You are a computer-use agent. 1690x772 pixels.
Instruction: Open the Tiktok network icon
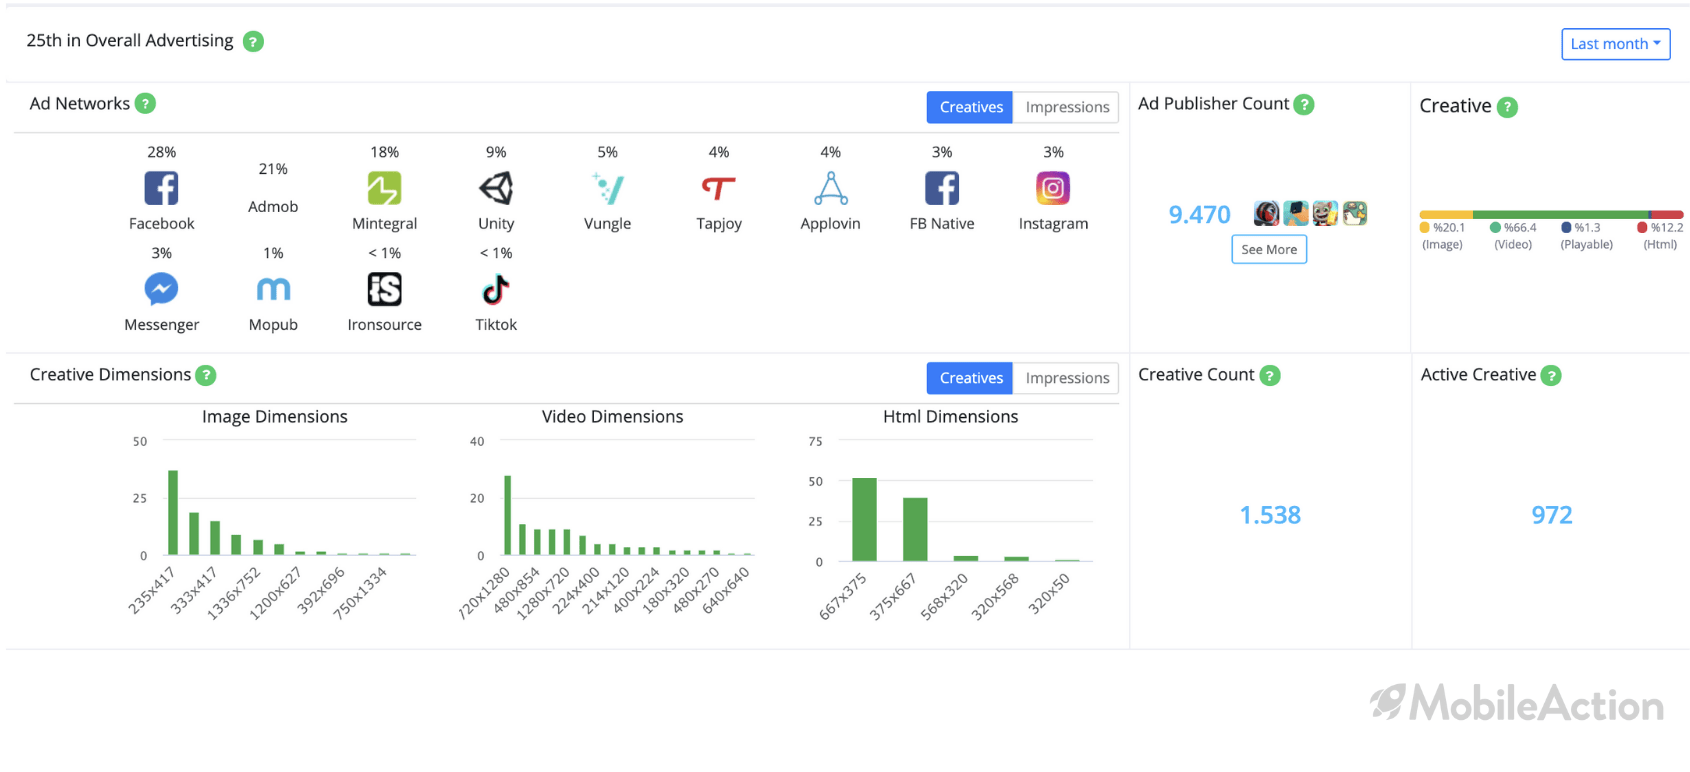496,289
